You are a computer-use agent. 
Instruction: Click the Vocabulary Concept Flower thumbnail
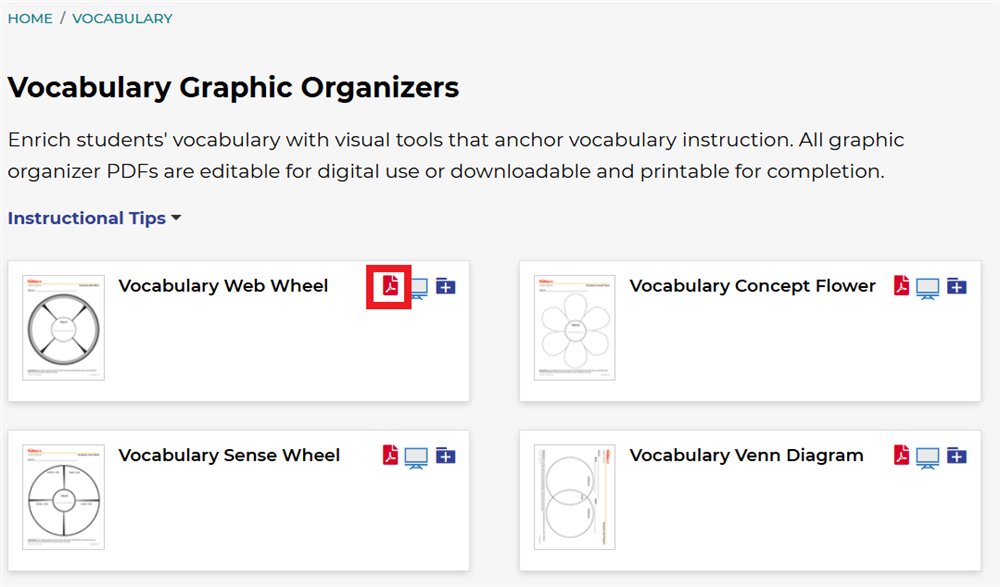[575, 328]
